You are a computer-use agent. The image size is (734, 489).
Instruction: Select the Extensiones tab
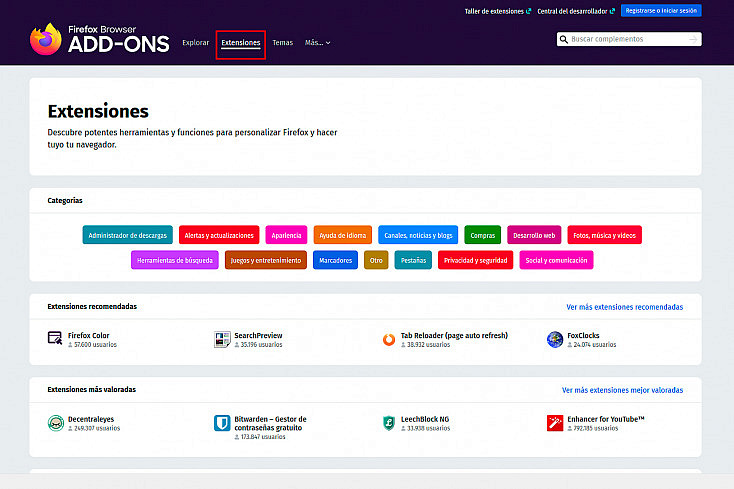tap(241, 43)
